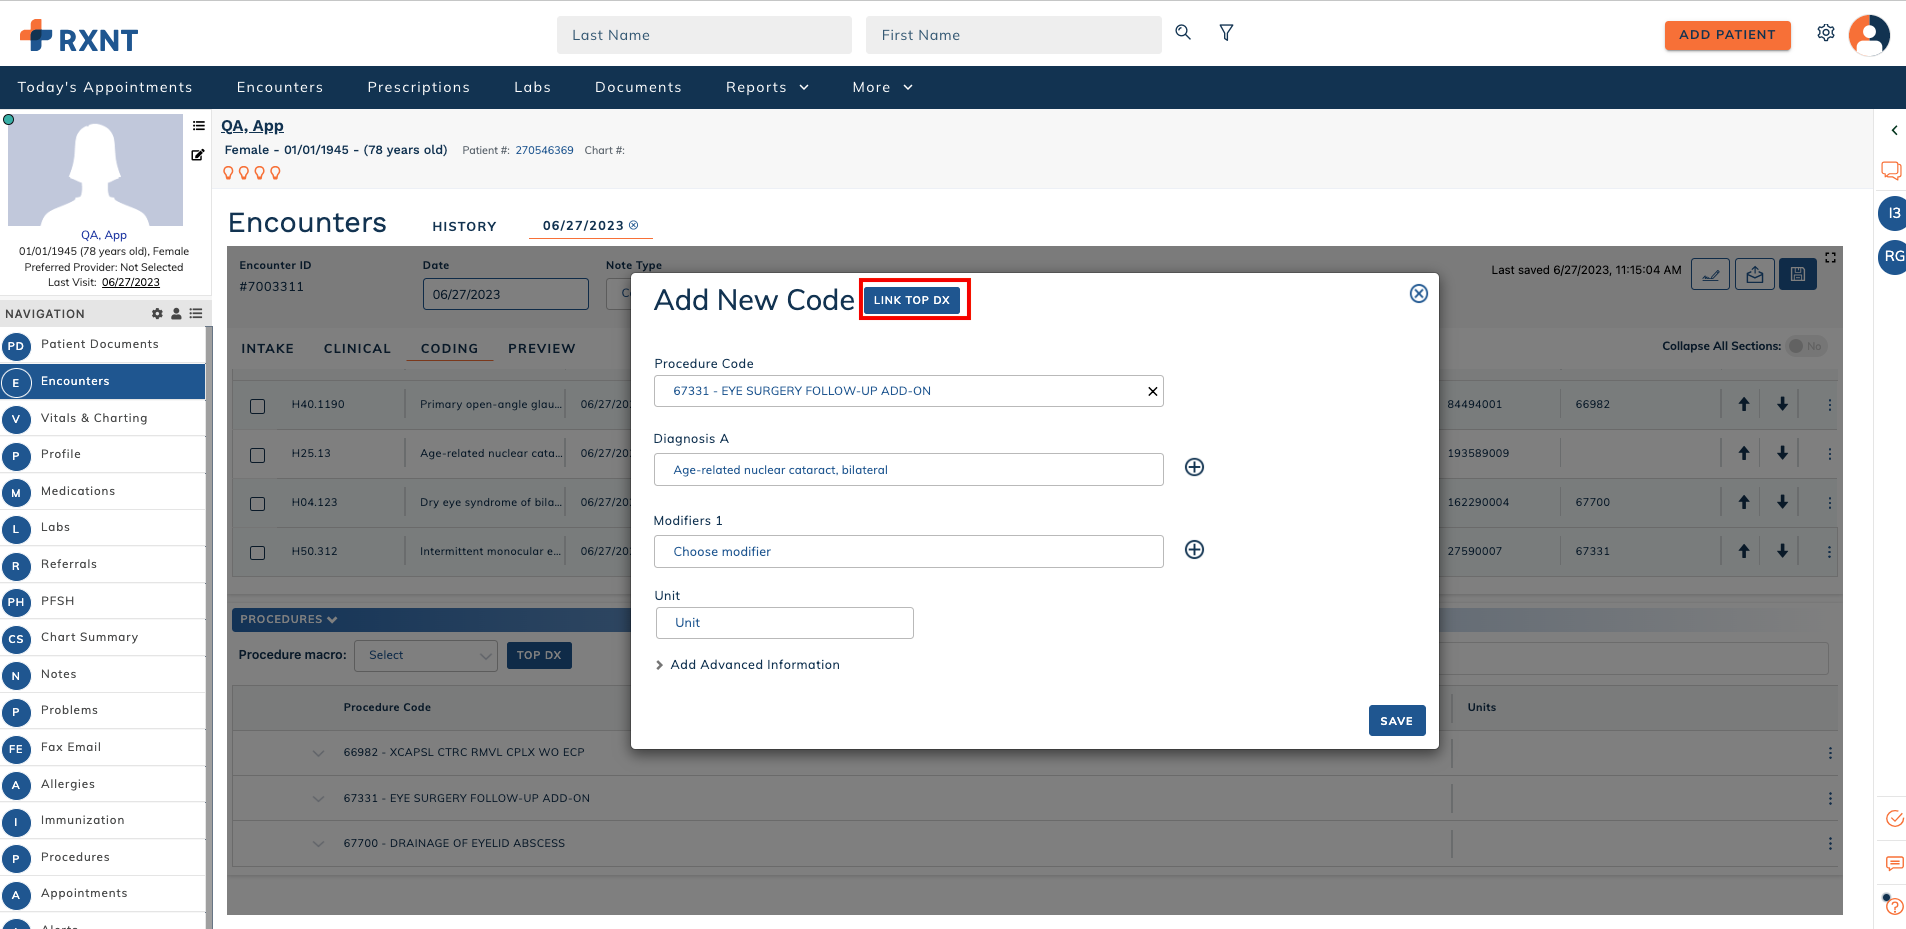
Task: Open the settings gear icon
Action: 1826,33
